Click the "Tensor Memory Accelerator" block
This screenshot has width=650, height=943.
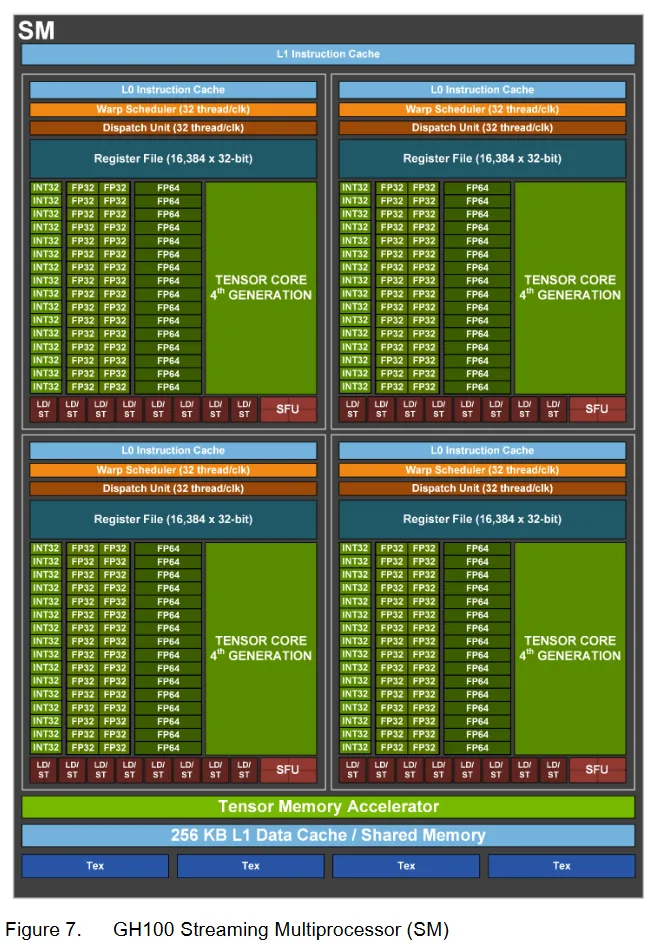click(328, 806)
